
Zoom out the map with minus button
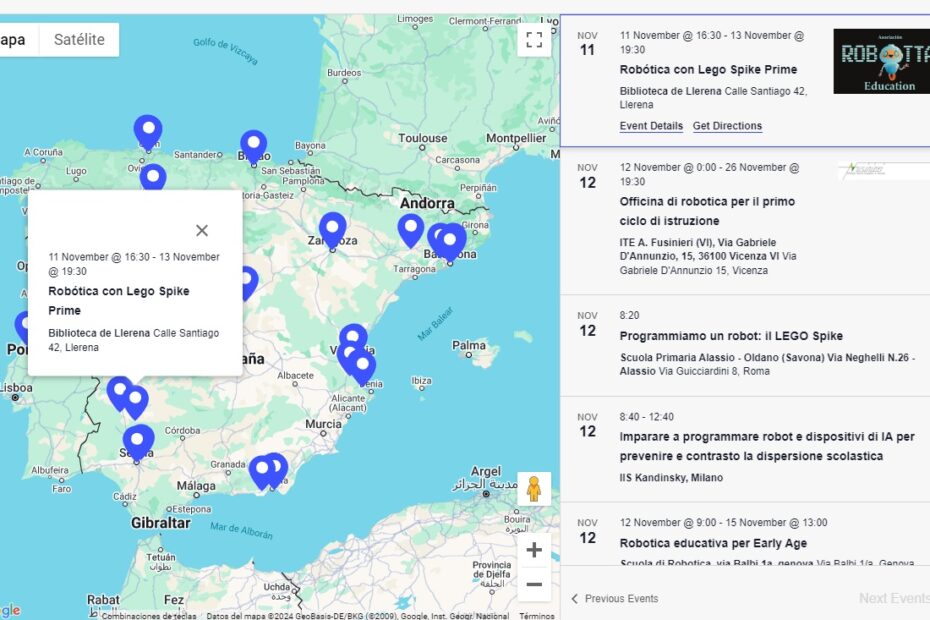point(534,584)
